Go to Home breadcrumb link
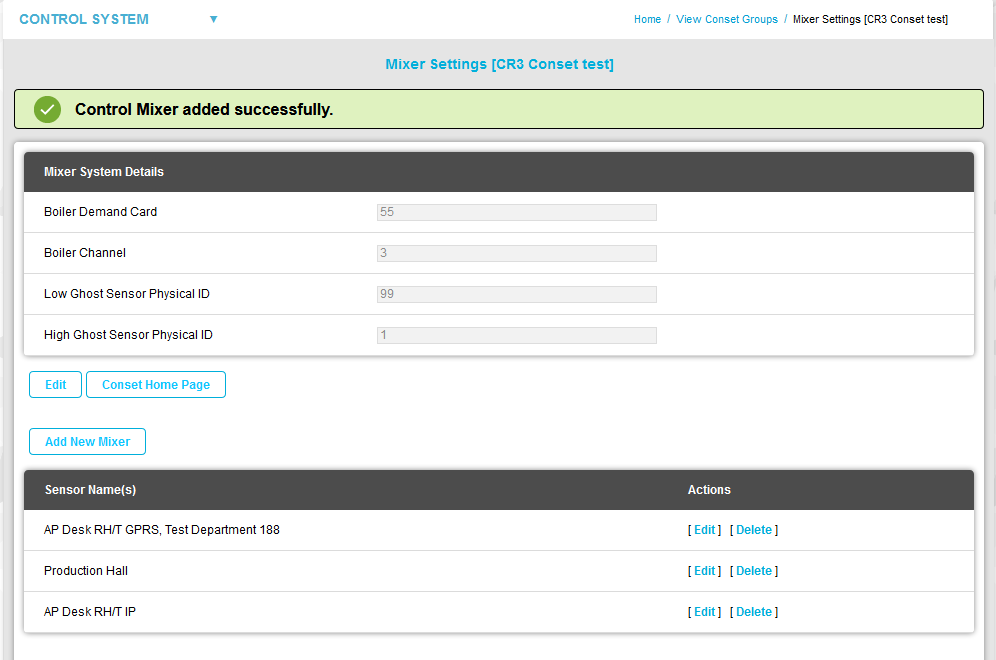996x660 pixels. [x=647, y=19]
